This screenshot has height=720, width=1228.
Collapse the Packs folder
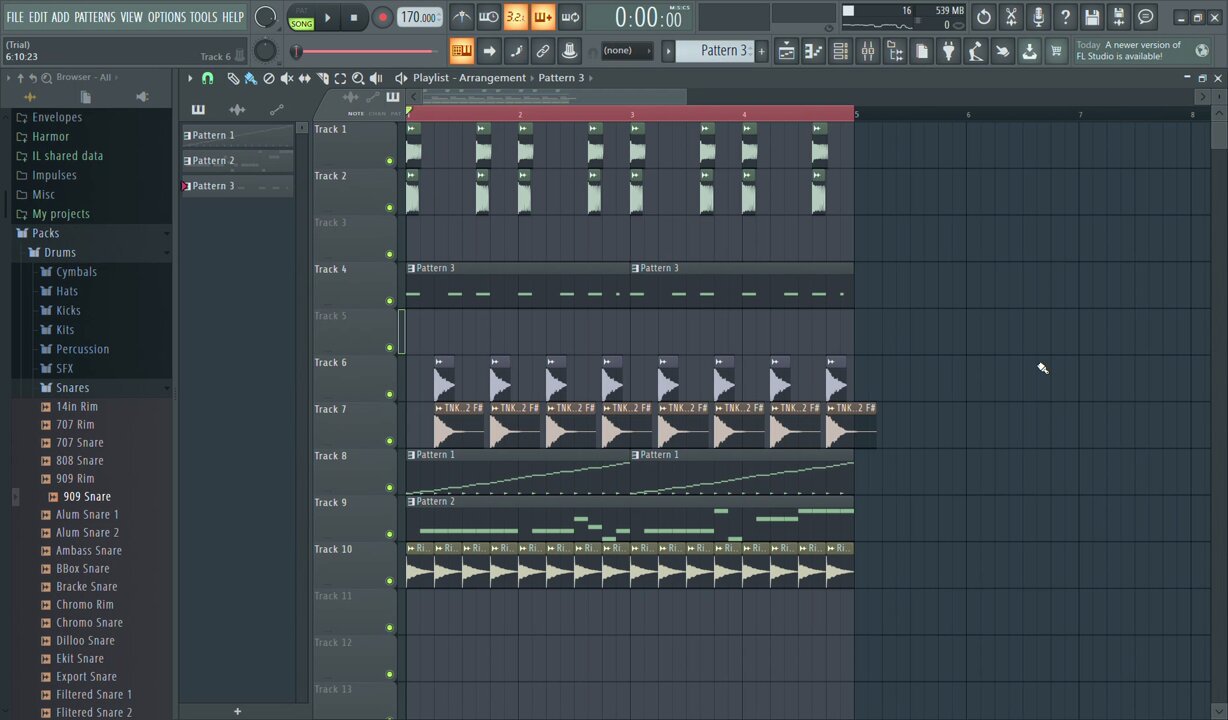(x=92, y=233)
